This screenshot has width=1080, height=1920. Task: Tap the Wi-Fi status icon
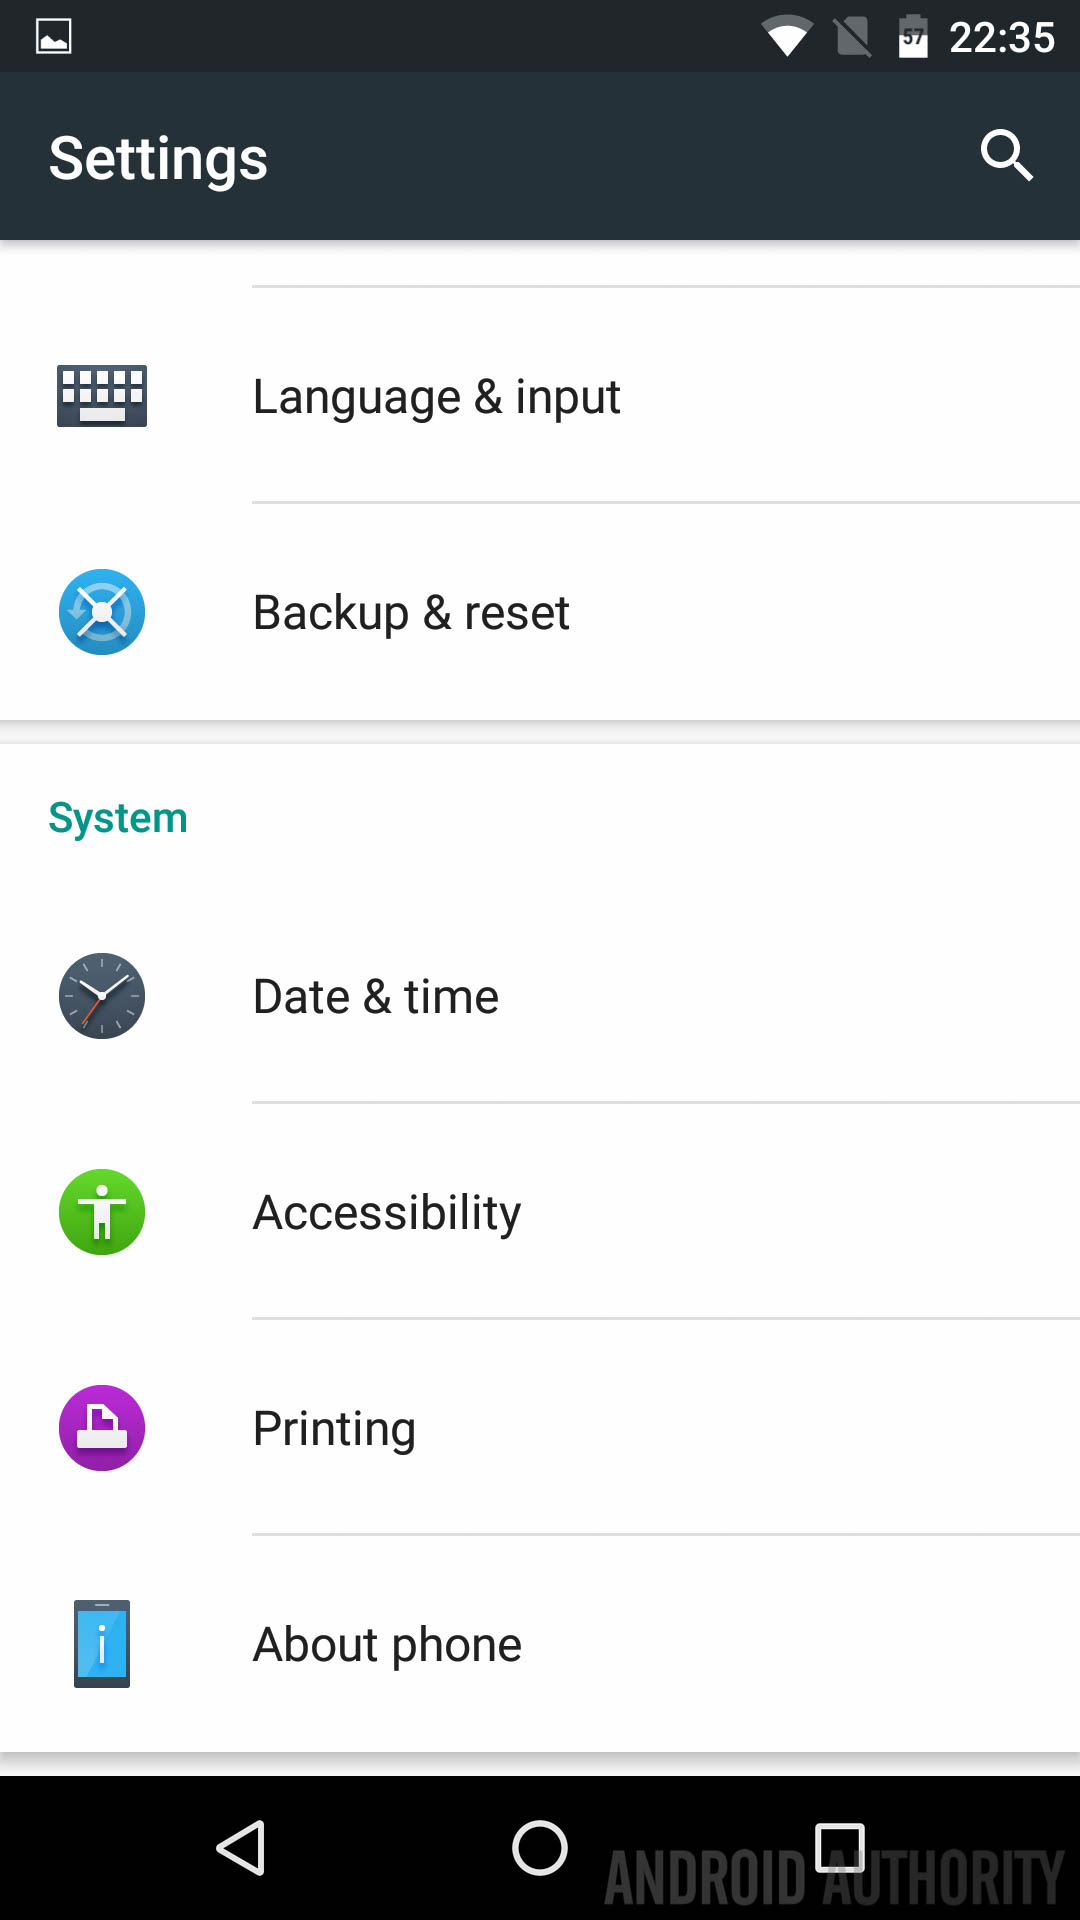pyautogui.click(x=786, y=38)
